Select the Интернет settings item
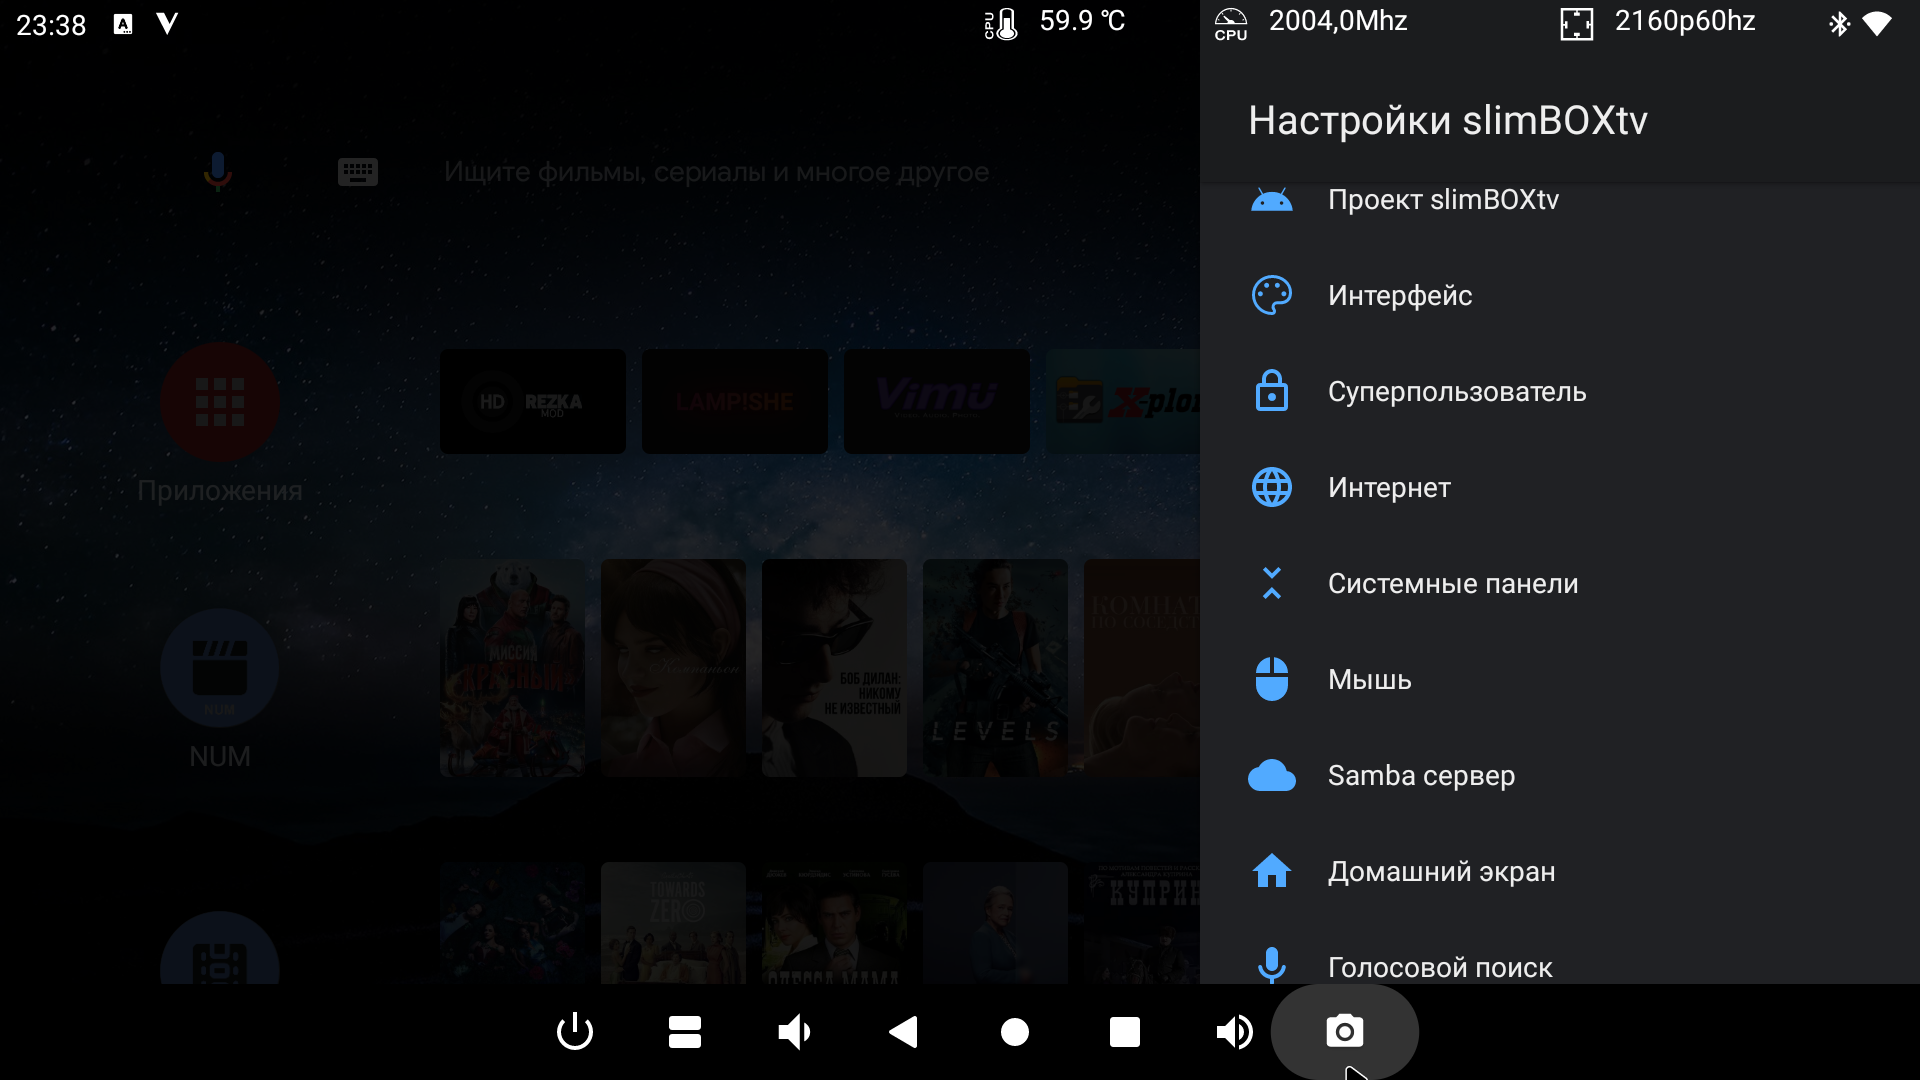The width and height of the screenshot is (1920, 1080). pyautogui.click(x=1389, y=488)
